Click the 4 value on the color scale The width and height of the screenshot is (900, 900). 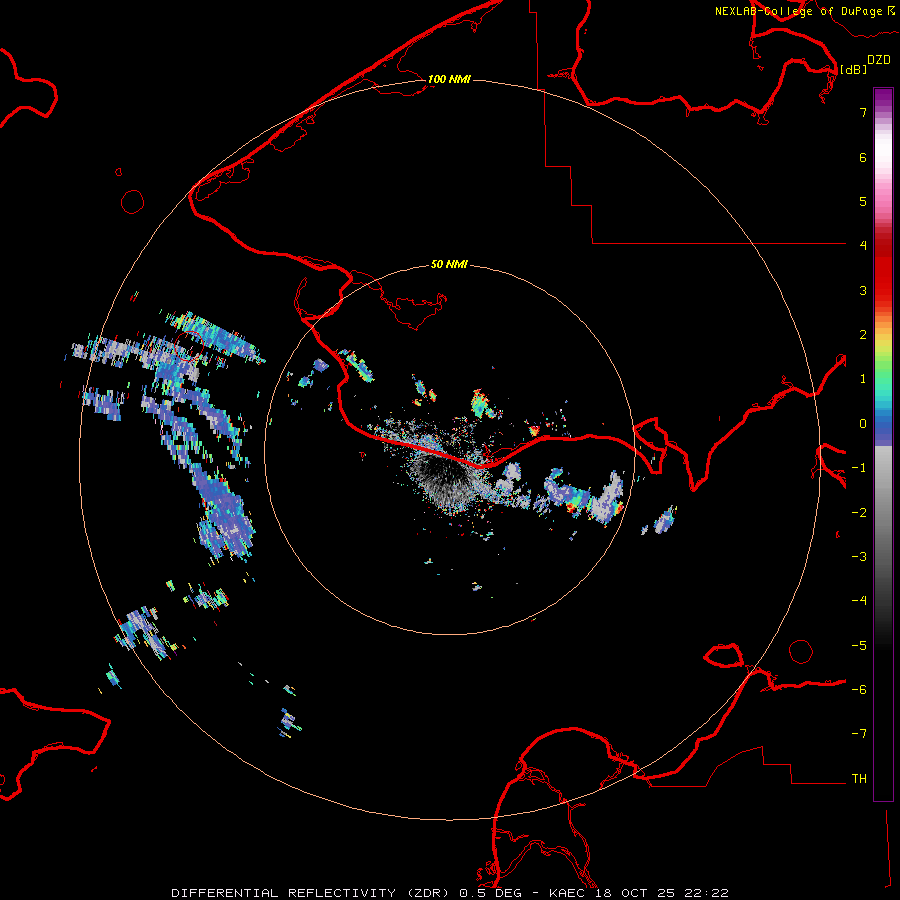863,246
